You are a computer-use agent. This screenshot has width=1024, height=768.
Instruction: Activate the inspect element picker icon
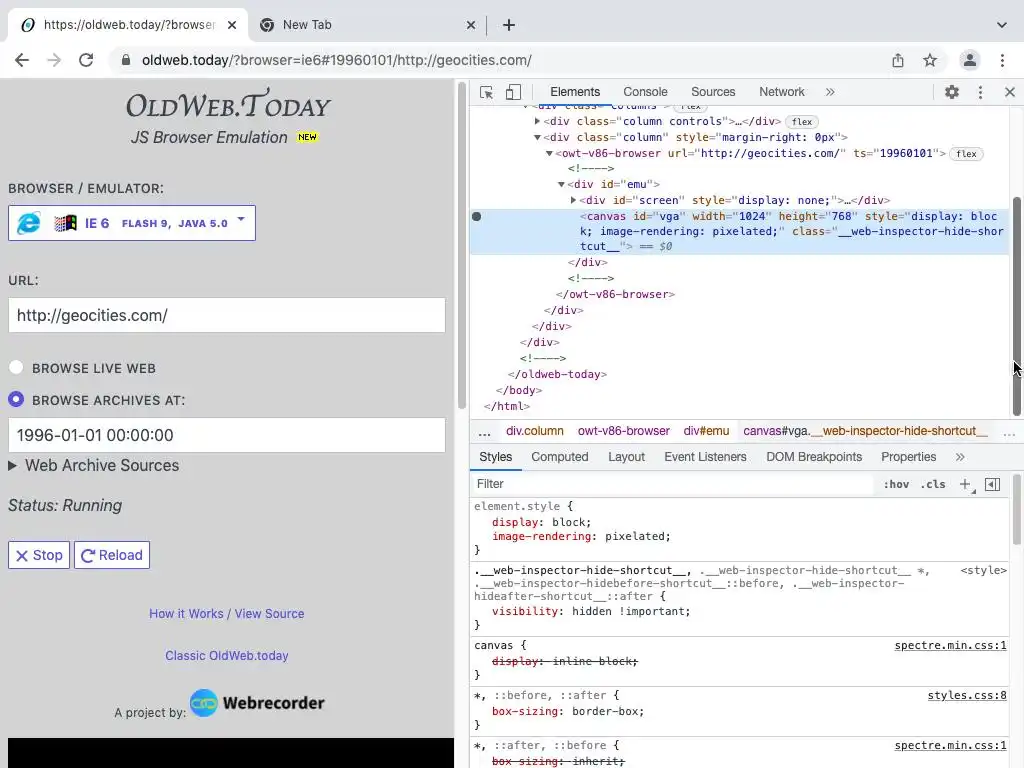486,92
